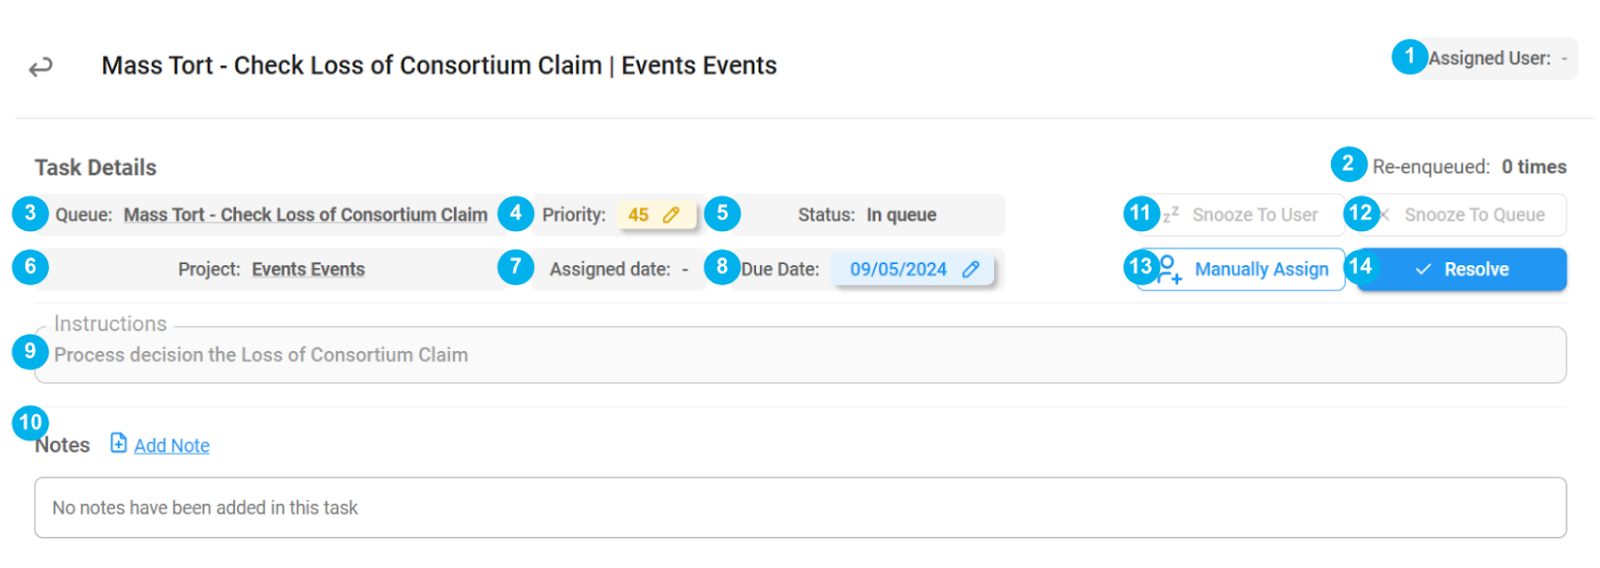Image resolution: width=1600 pixels, height=568 pixels.
Task: Click the numbered marker 1 badge
Action: 1409,57
